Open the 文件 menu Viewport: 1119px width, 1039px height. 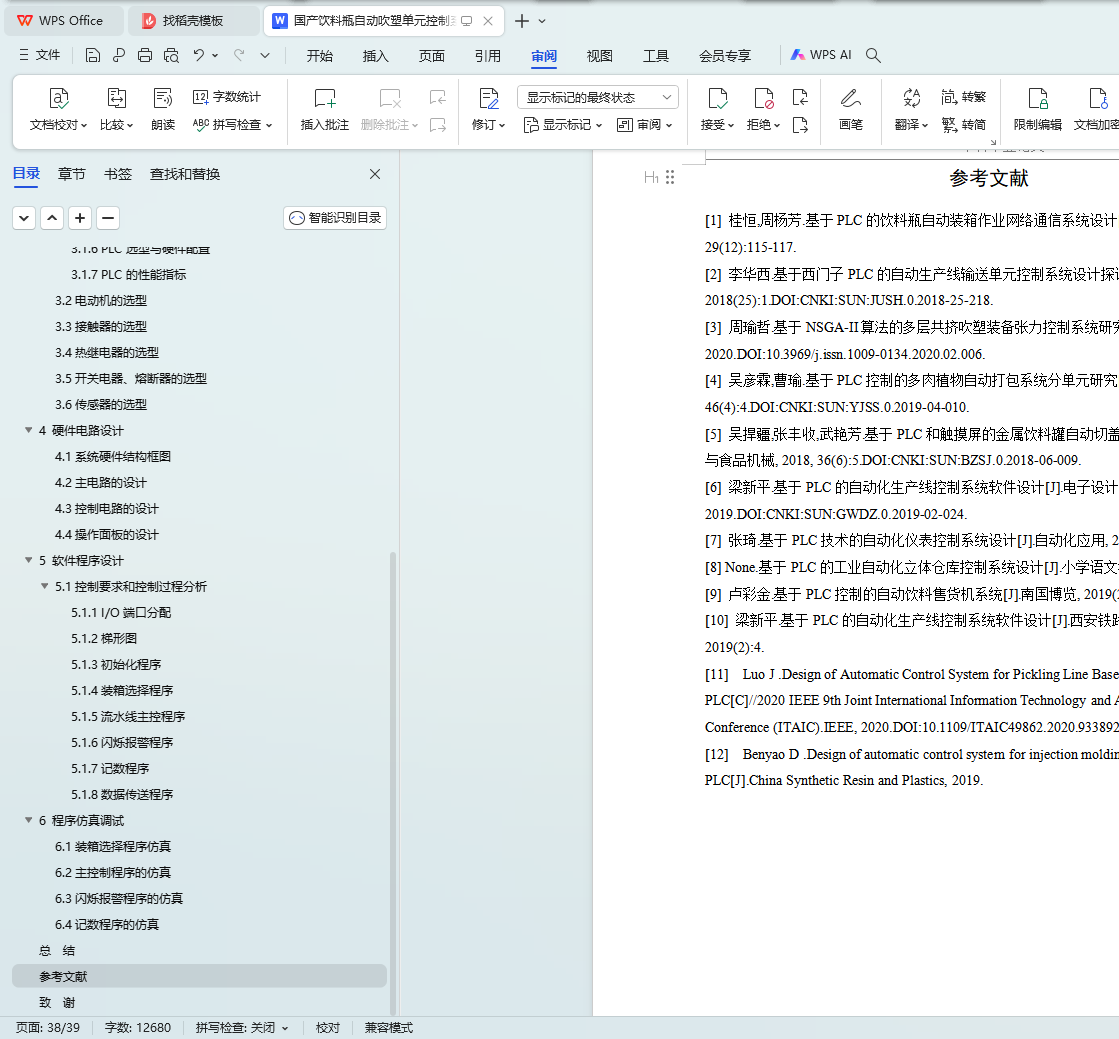(40, 55)
